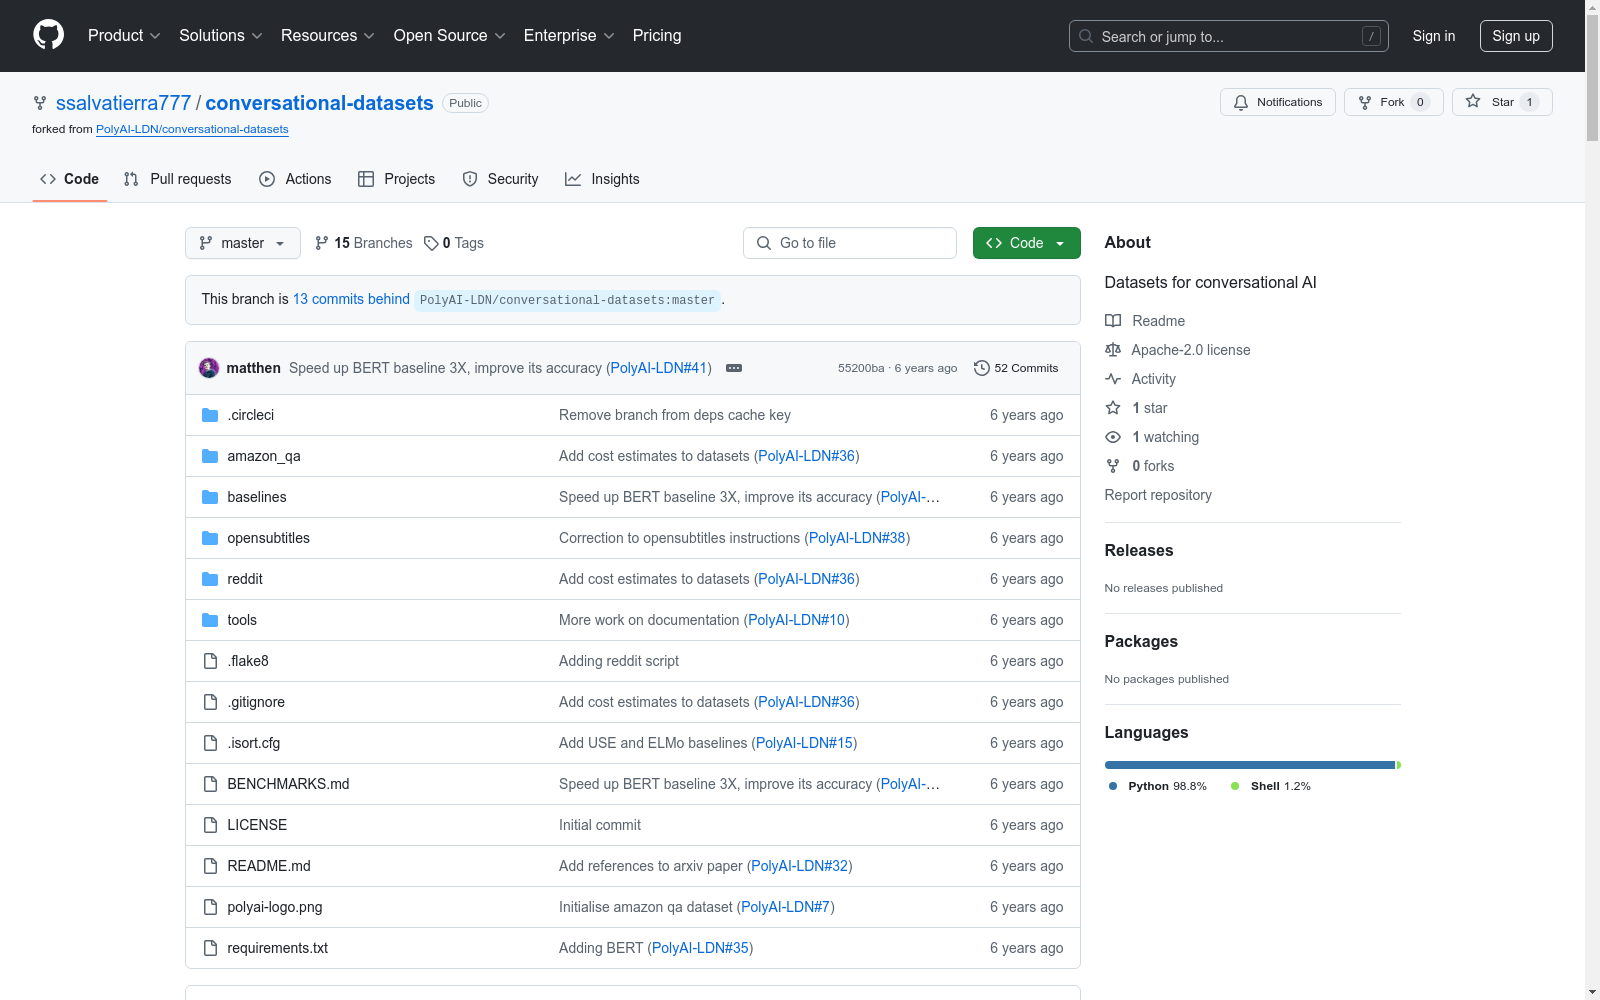This screenshot has height=1000, width=1600.
Task: Click the star icon beside 1 star
Action: point(1113,408)
